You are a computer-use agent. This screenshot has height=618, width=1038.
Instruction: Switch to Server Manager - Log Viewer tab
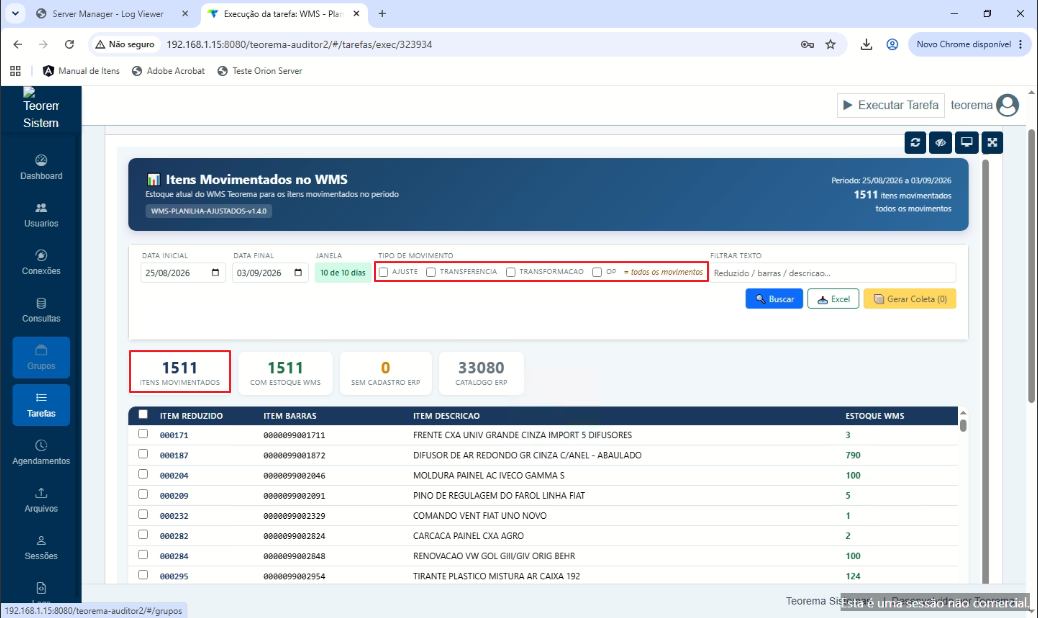(108, 13)
